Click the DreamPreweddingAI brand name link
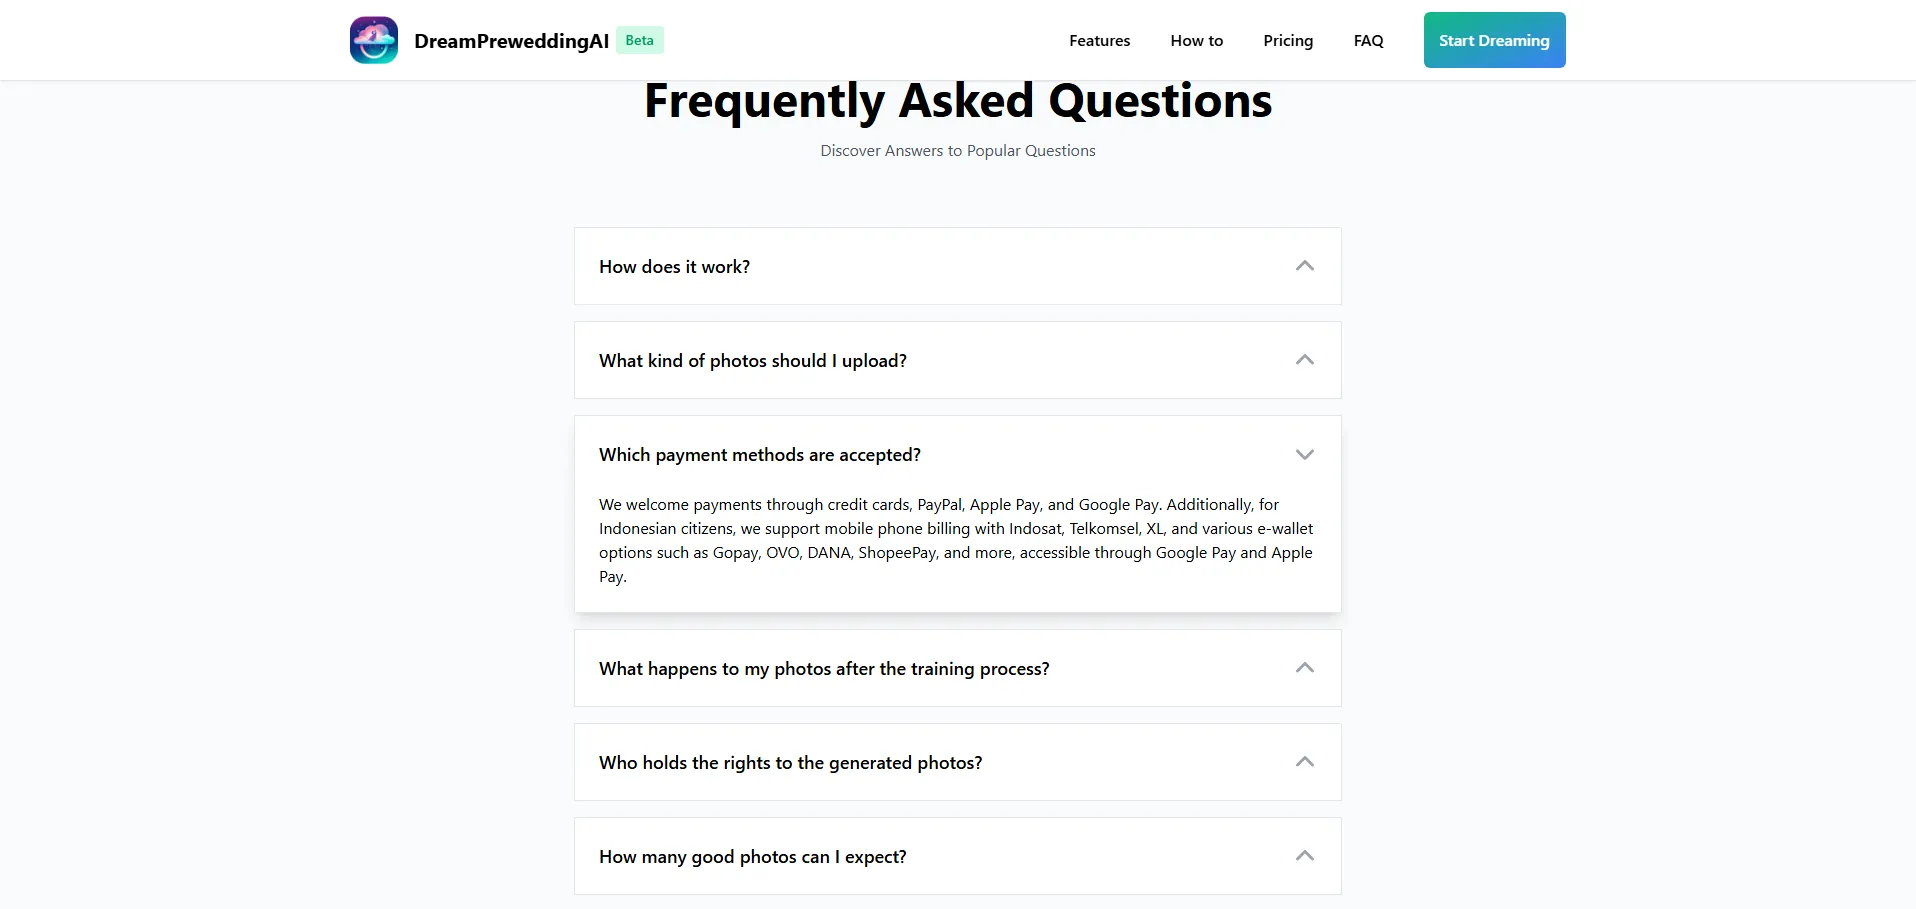1916x909 pixels. tap(511, 41)
